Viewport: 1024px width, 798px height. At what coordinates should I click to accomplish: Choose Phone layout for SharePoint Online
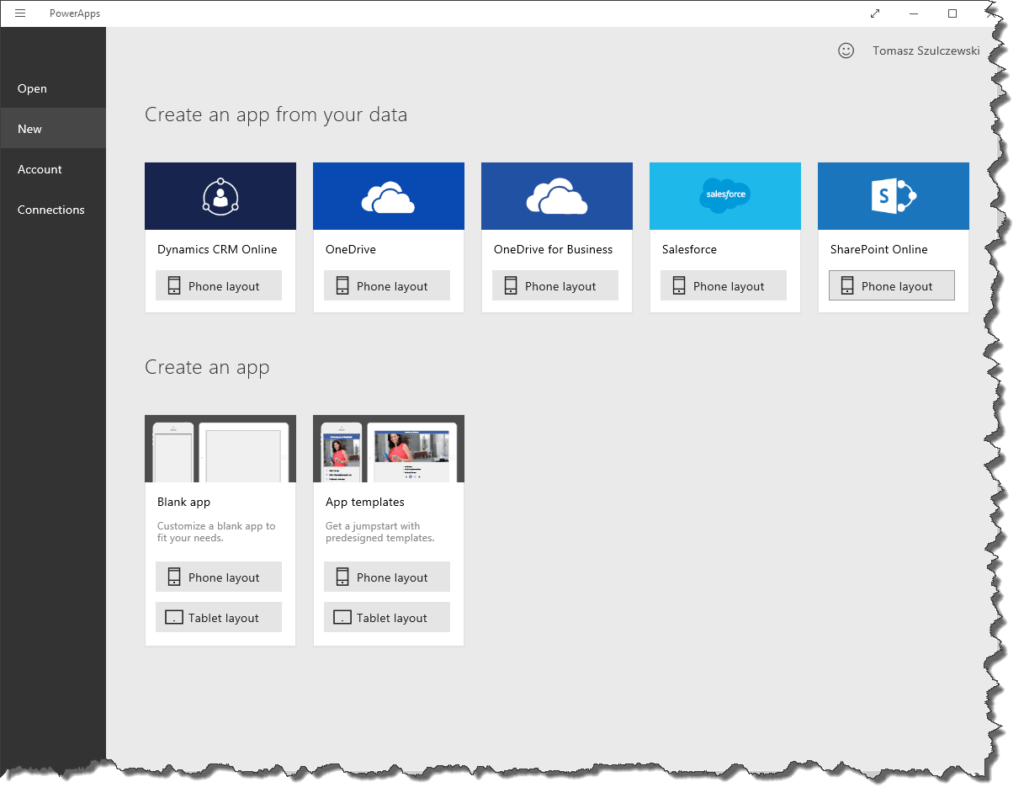(892, 286)
